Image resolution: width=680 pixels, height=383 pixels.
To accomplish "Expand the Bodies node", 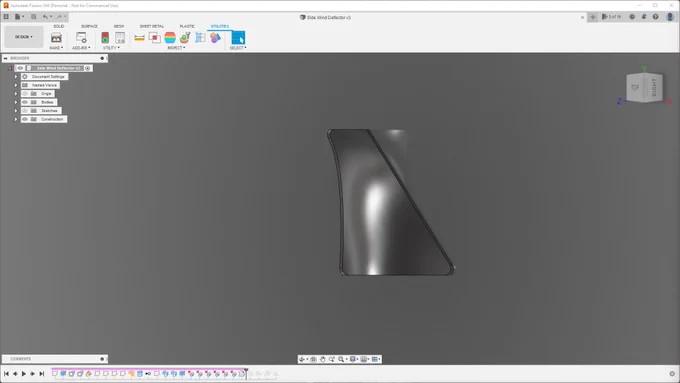I will click(16, 102).
